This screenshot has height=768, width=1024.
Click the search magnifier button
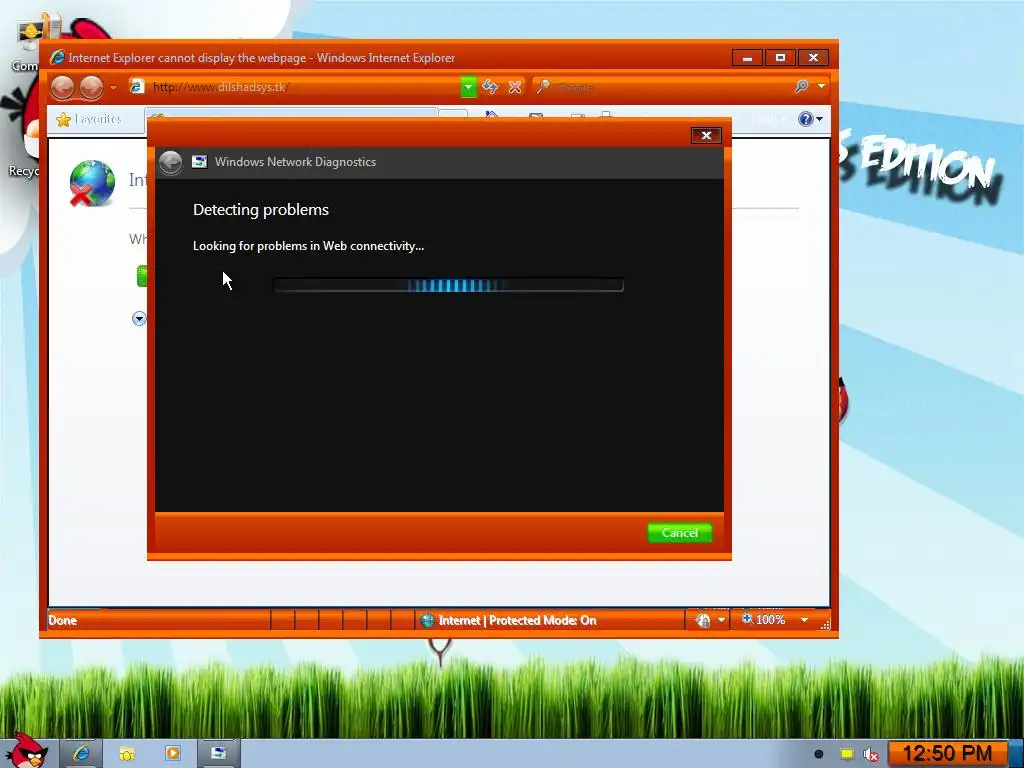(x=801, y=86)
